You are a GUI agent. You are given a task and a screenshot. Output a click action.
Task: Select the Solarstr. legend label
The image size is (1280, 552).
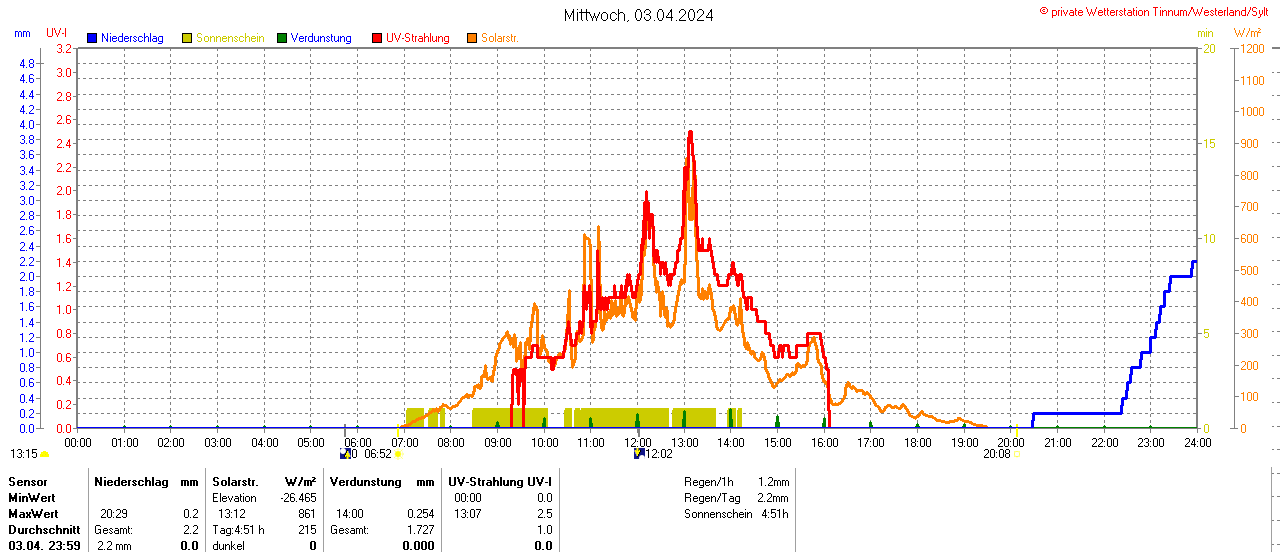pyautogui.click(x=499, y=38)
